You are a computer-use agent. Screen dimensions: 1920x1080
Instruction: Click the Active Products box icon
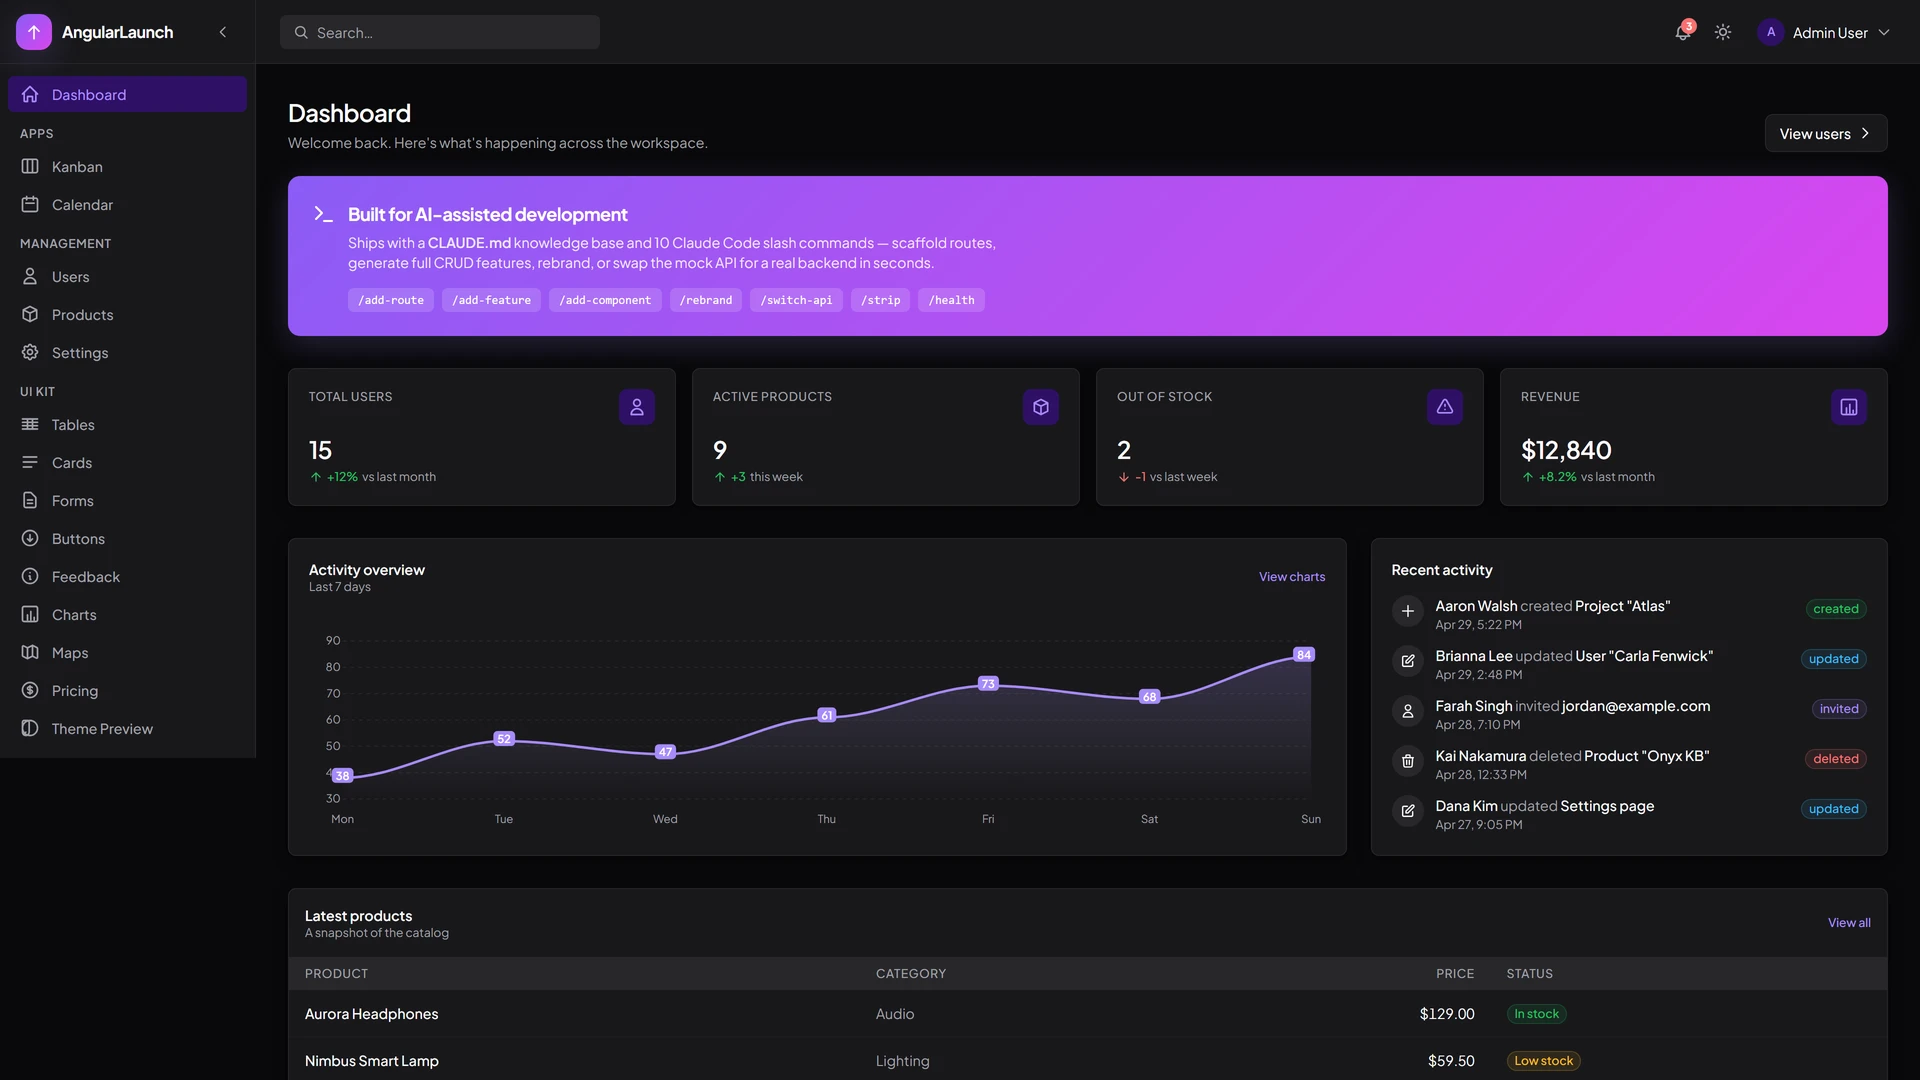point(1041,407)
